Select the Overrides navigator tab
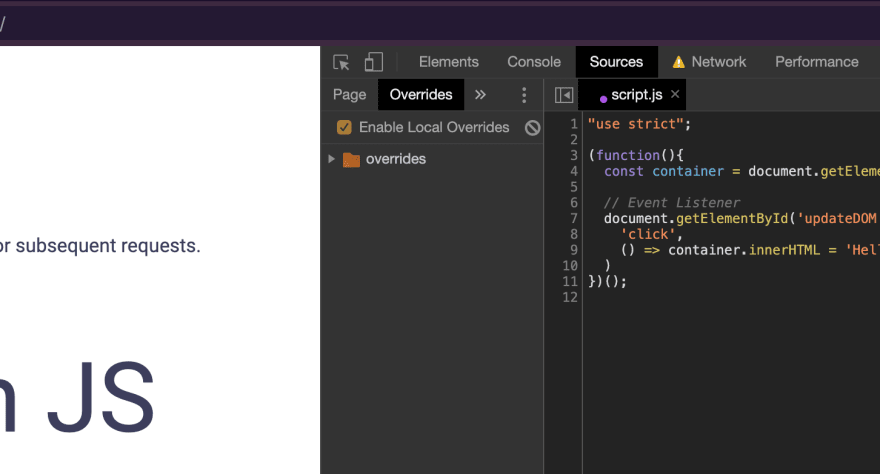Viewport: 880px width, 474px height. pyautogui.click(x=421, y=95)
